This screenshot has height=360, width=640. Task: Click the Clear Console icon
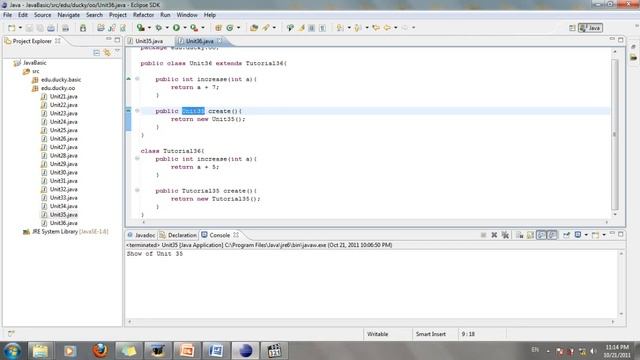pyautogui.click(x=519, y=235)
